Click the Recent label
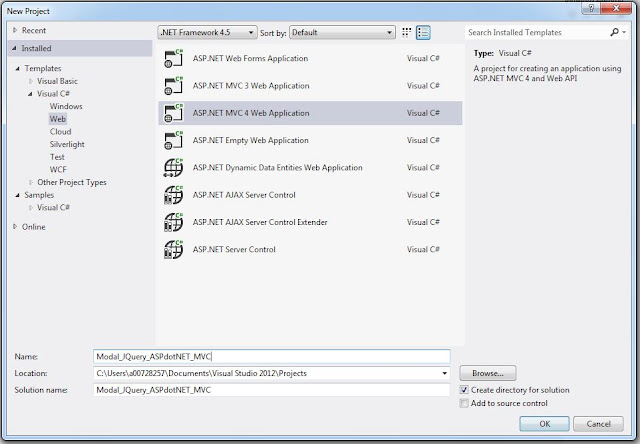 (x=33, y=30)
